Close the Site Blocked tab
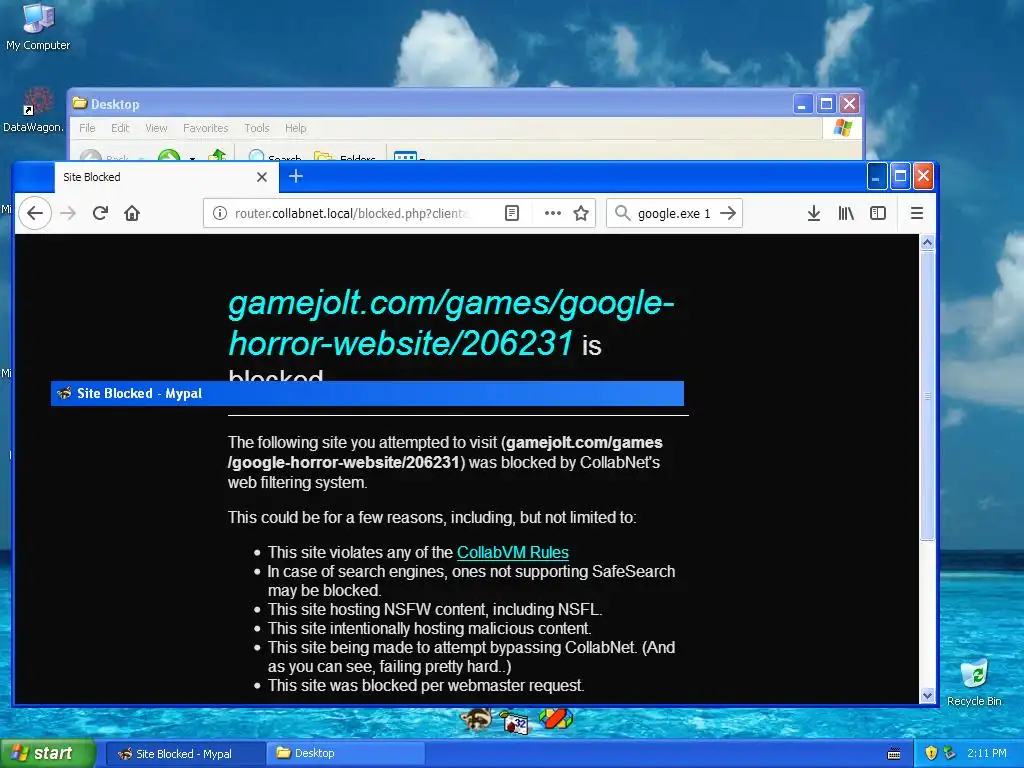This screenshot has width=1024, height=768. click(262, 177)
